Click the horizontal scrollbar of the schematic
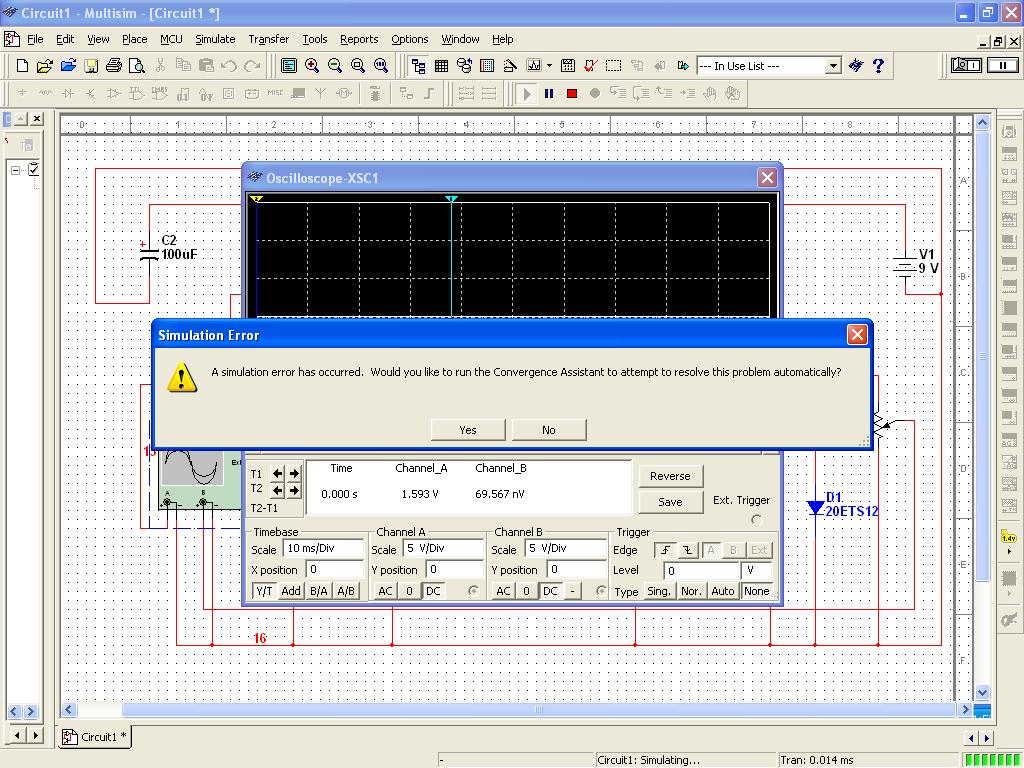The height and width of the screenshot is (768, 1024). point(539,710)
